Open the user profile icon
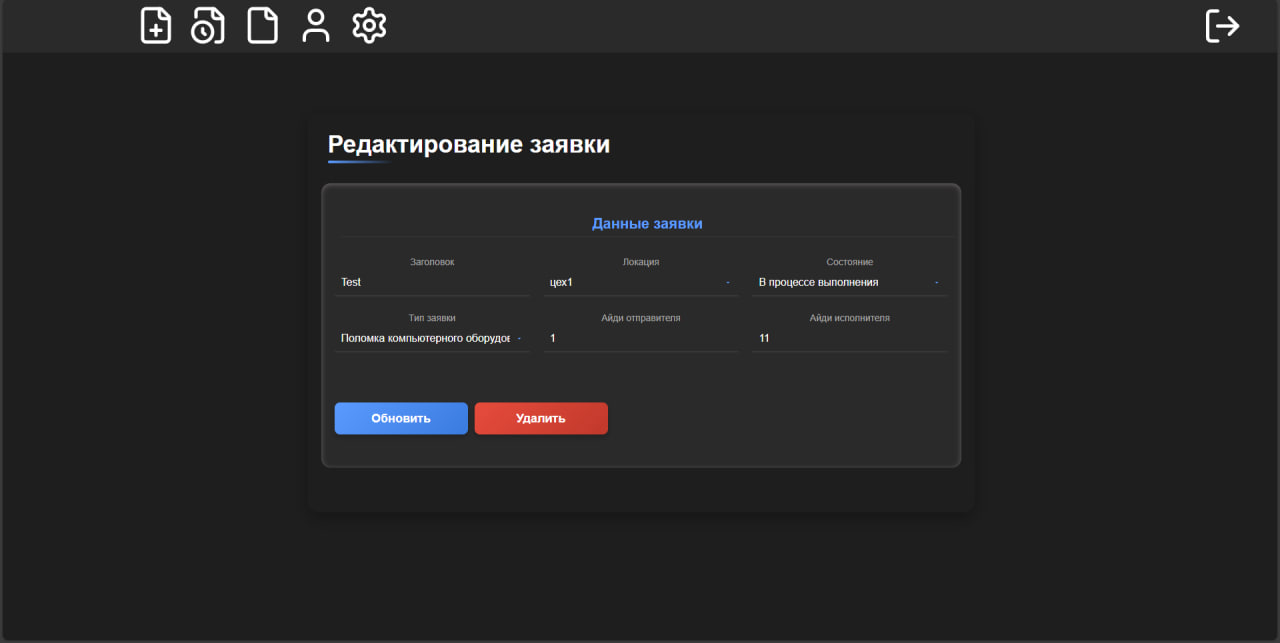Screen dimensions: 1280x643 [316, 26]
